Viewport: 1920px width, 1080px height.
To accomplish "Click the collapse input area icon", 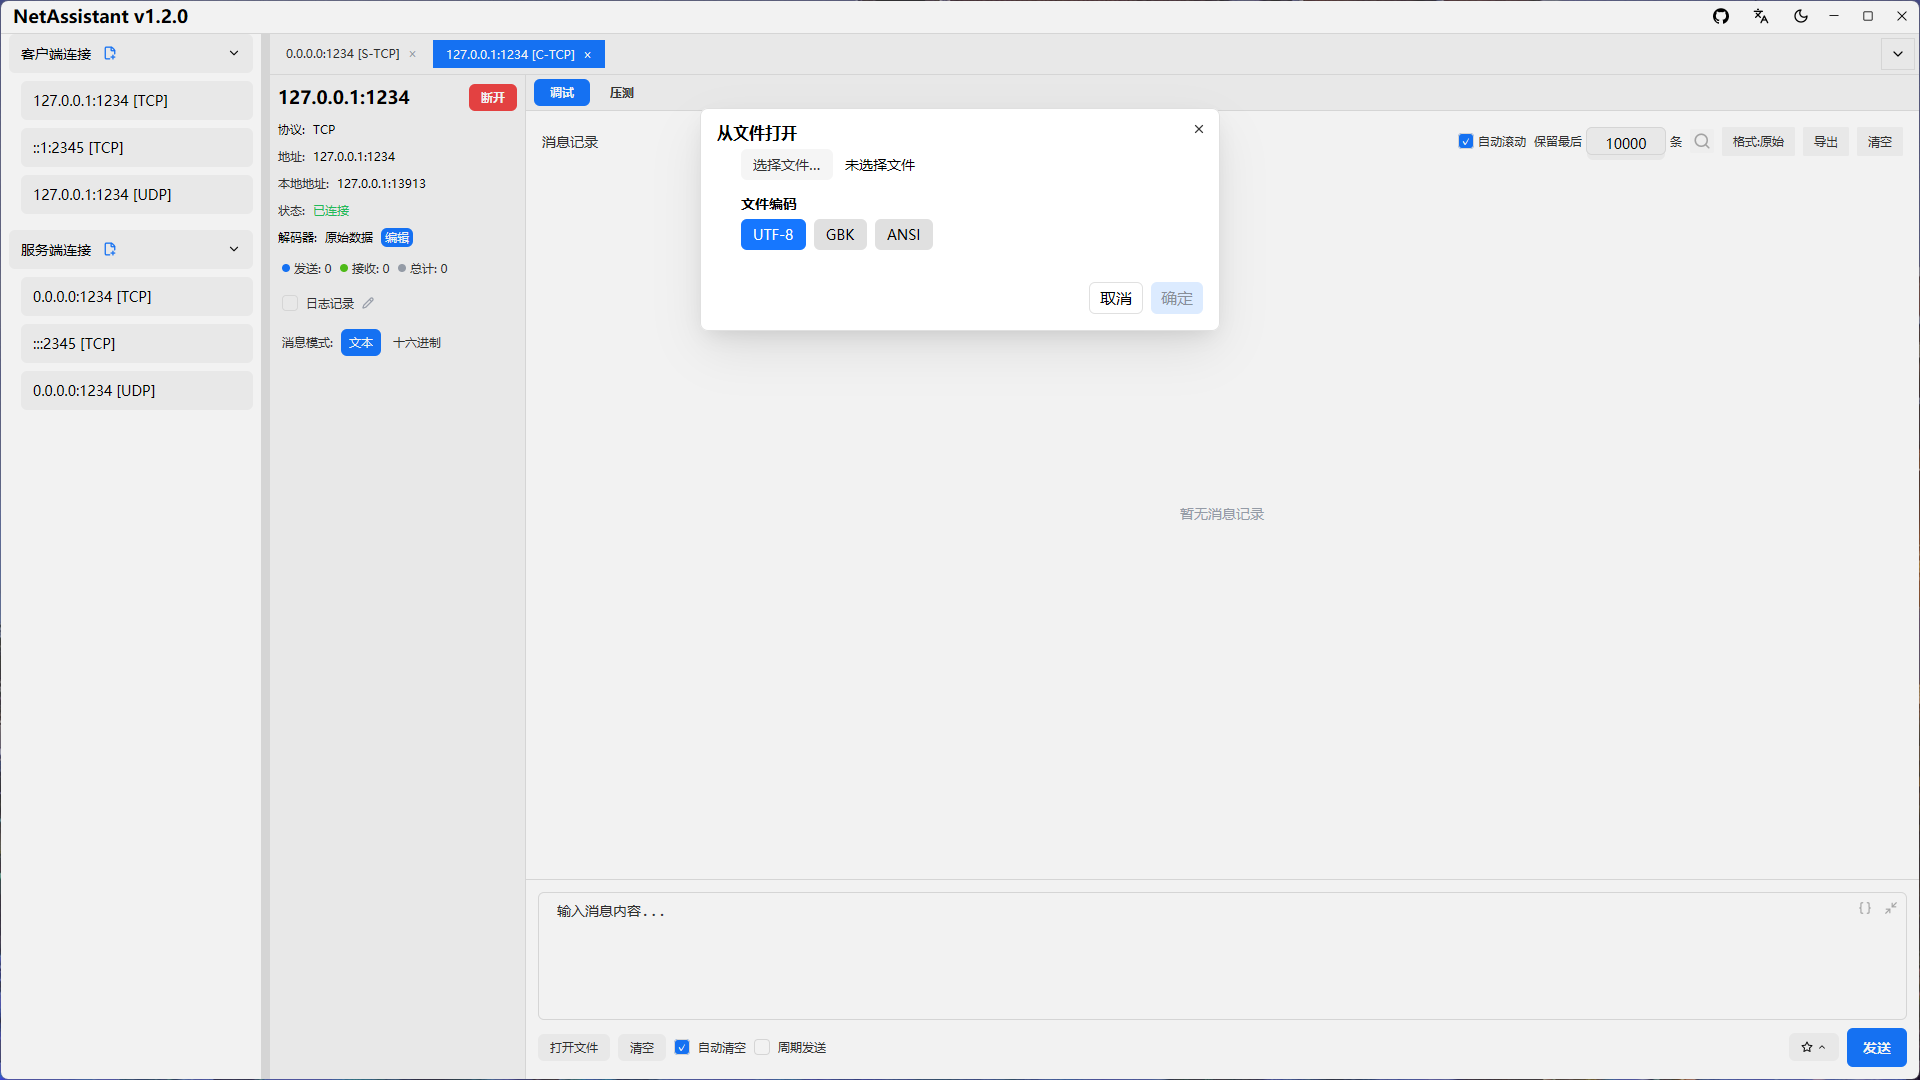I will (1891, 908).
